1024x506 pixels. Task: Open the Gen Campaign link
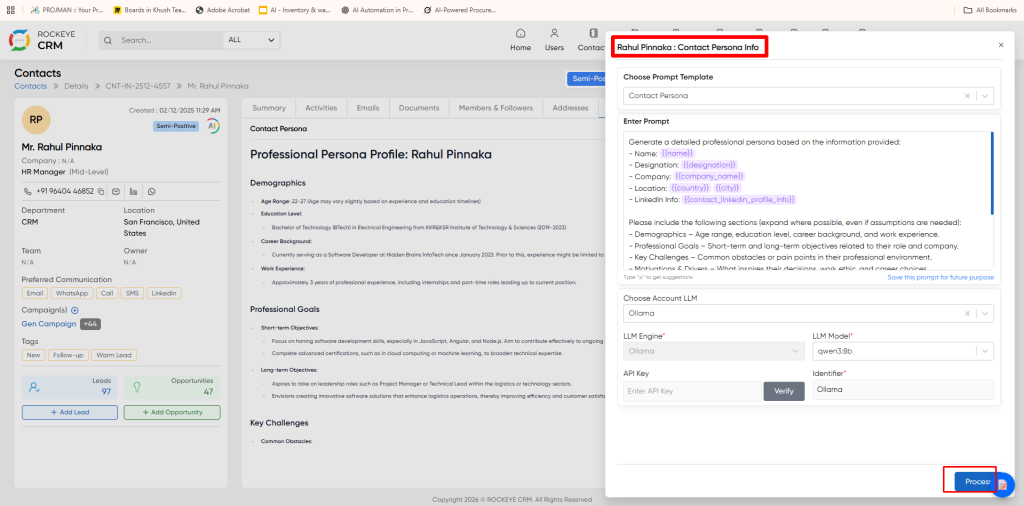coord(49,324)
